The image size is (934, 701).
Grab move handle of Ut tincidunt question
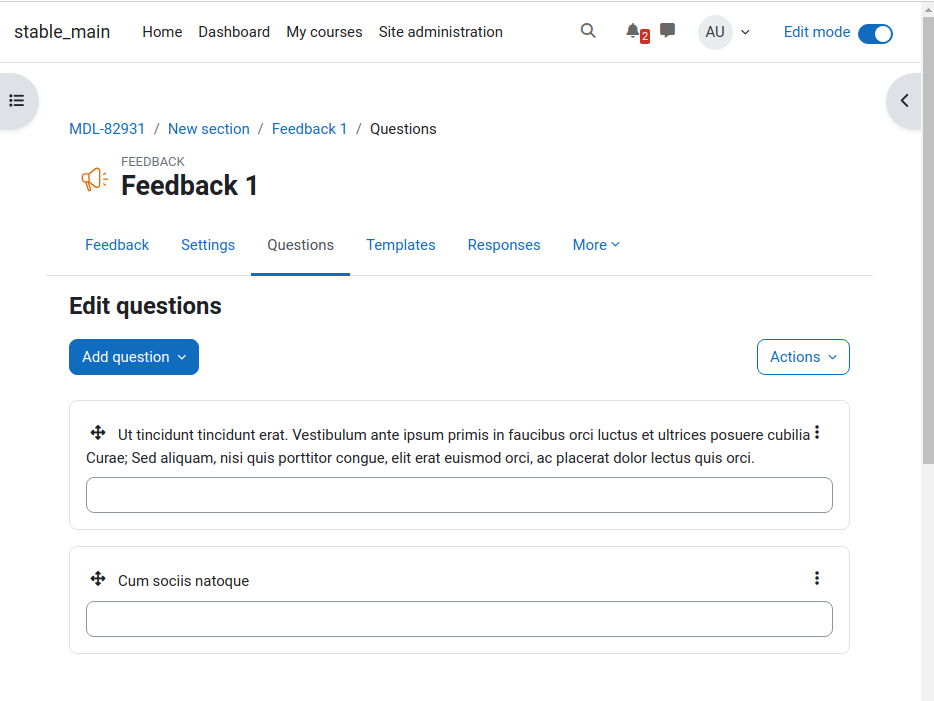[x=98, y=433]
